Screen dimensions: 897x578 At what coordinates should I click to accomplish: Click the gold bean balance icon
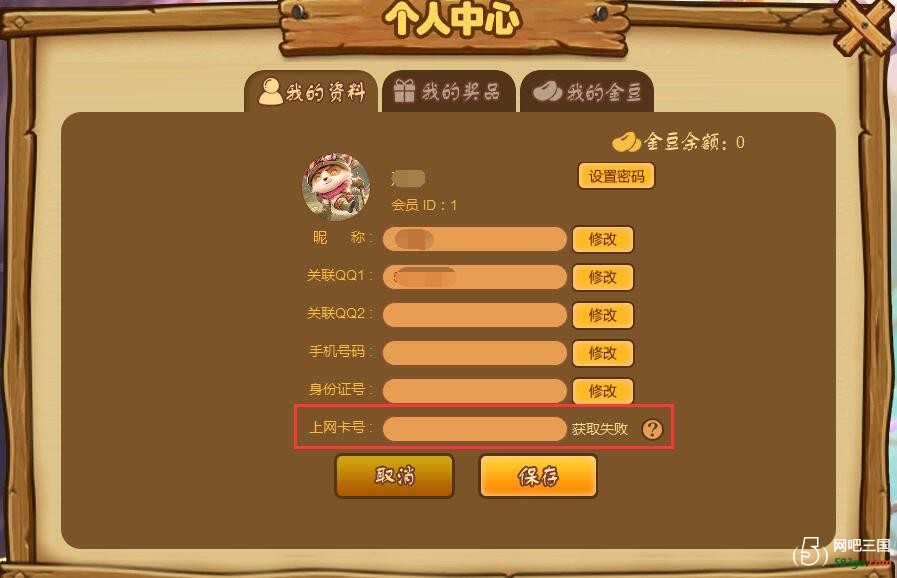626,142
